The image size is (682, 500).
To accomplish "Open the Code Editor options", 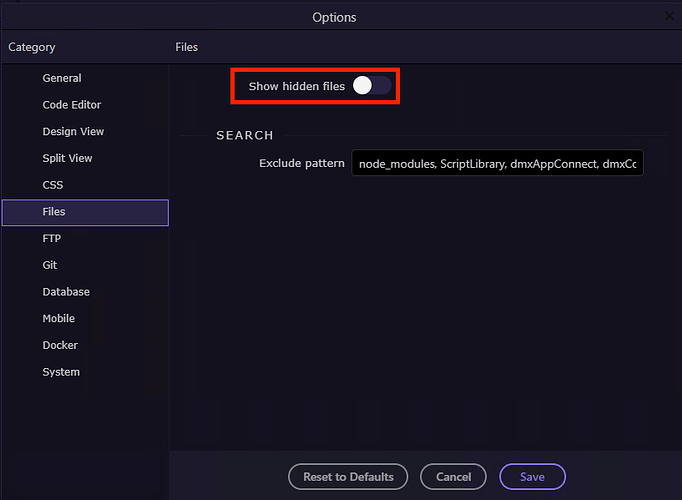I will [x=72, y=105].
